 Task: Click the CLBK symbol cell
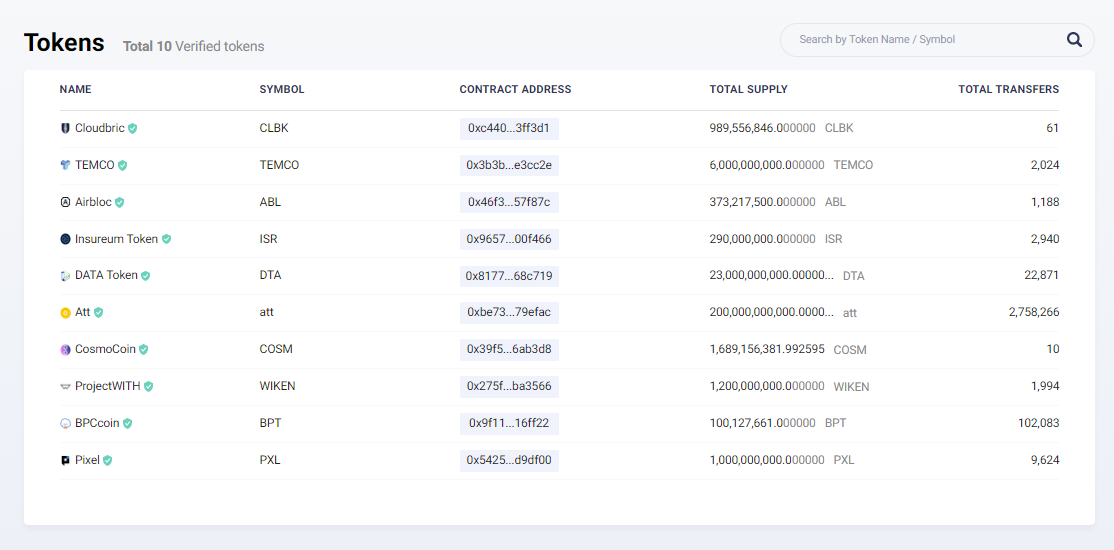click(x=274, y=129)
